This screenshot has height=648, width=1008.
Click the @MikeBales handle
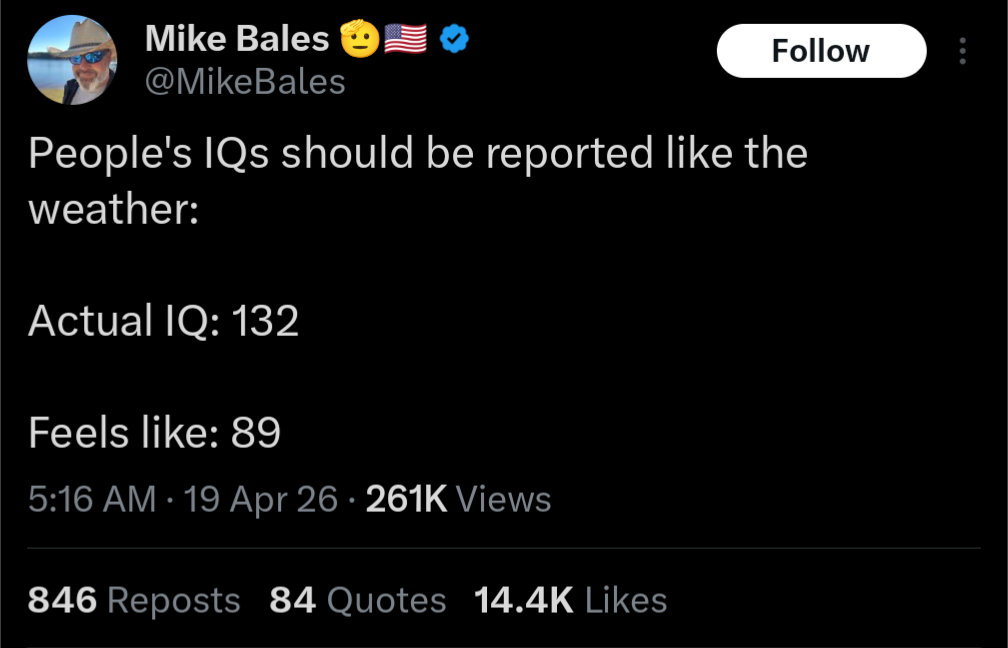(x=246, y=82)
